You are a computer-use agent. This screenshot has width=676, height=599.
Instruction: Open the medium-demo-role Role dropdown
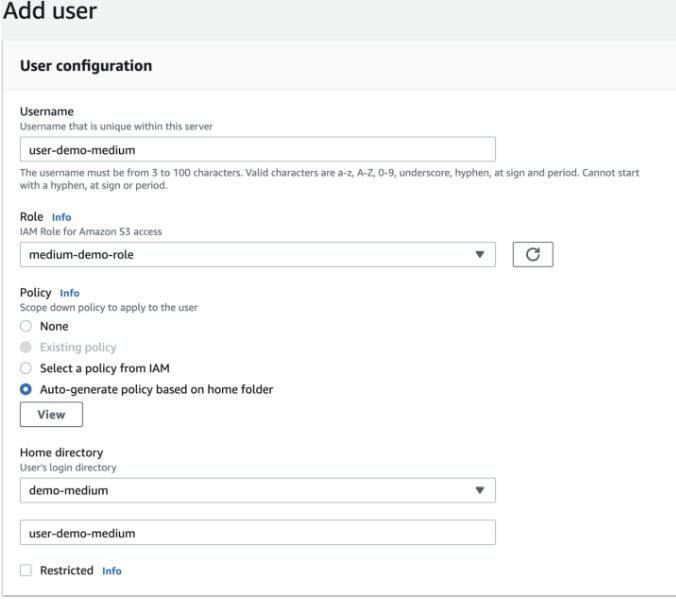(250, 255)
